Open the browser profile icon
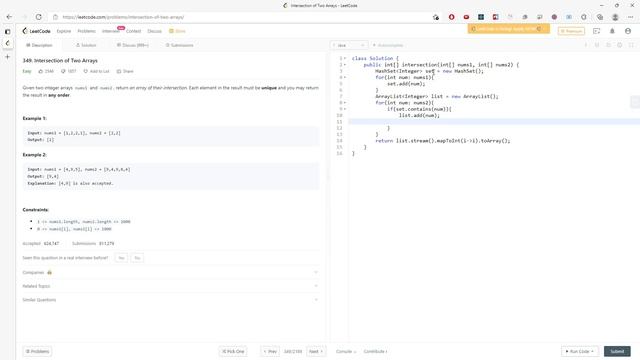The height and width of the screenshot is (360, 640). click(615, 17)
